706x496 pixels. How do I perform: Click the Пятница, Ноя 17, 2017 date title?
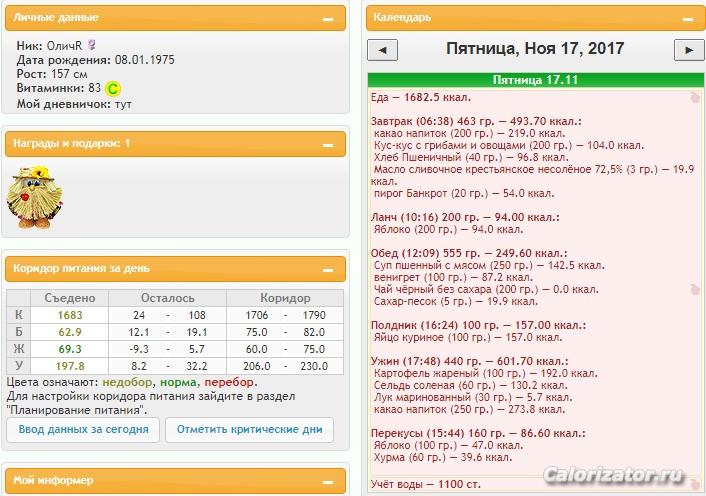click(535, 48)
